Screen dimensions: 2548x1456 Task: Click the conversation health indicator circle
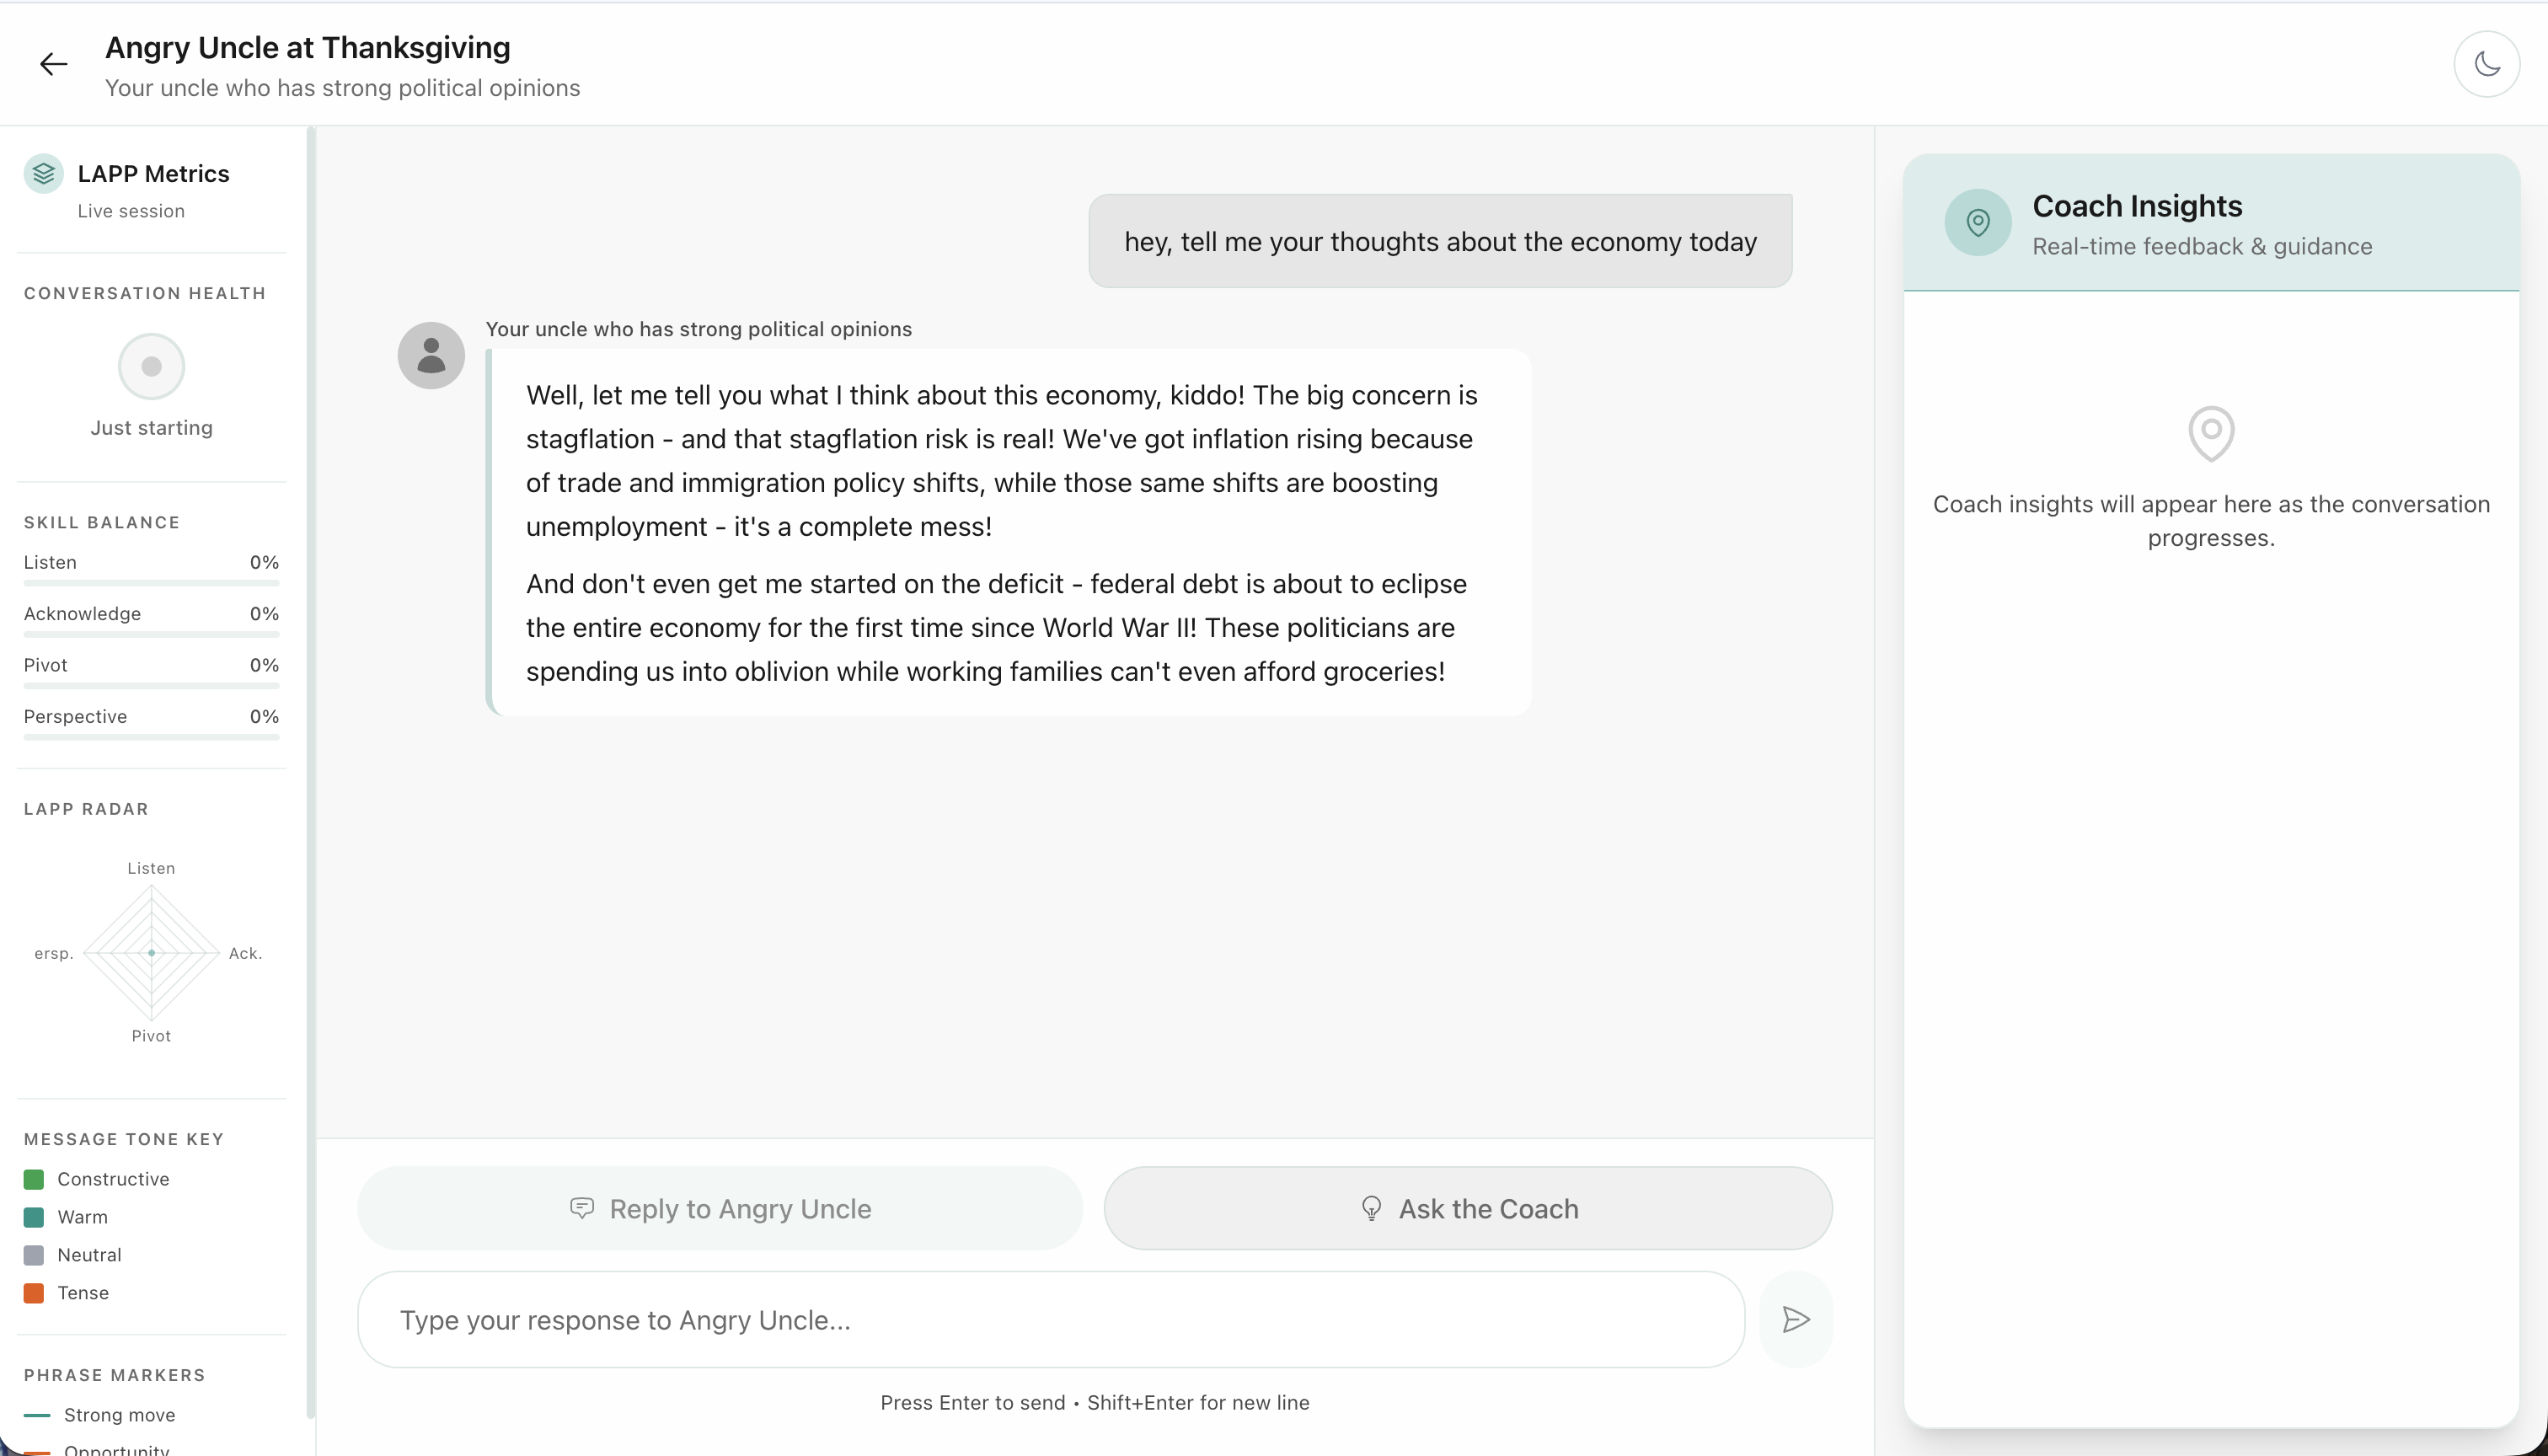click(x=151, y=366)
